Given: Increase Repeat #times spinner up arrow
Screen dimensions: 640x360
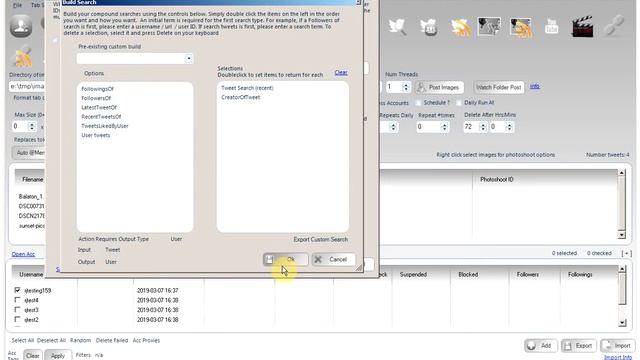Looking at the screenshot, I should [x=444, y=124].
